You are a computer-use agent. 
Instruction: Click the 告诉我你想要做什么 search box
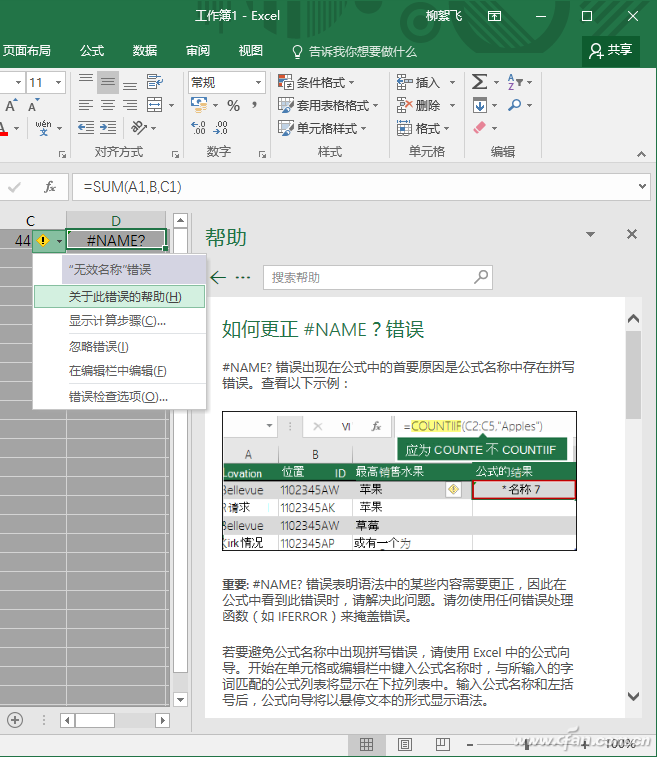354,52
